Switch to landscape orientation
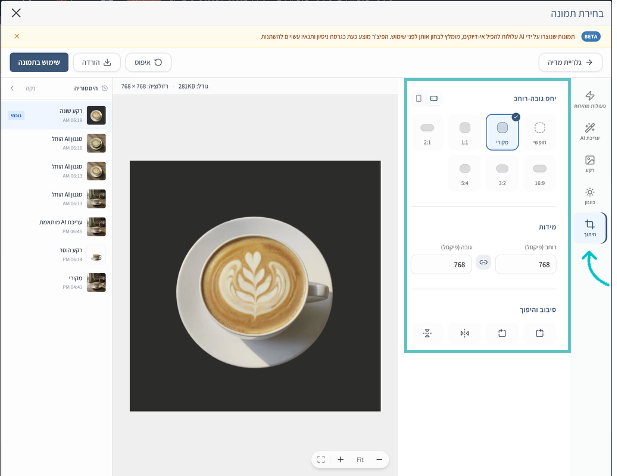Image resolution: width=617 pixels, height=476 pixels. tap(434, 98)
